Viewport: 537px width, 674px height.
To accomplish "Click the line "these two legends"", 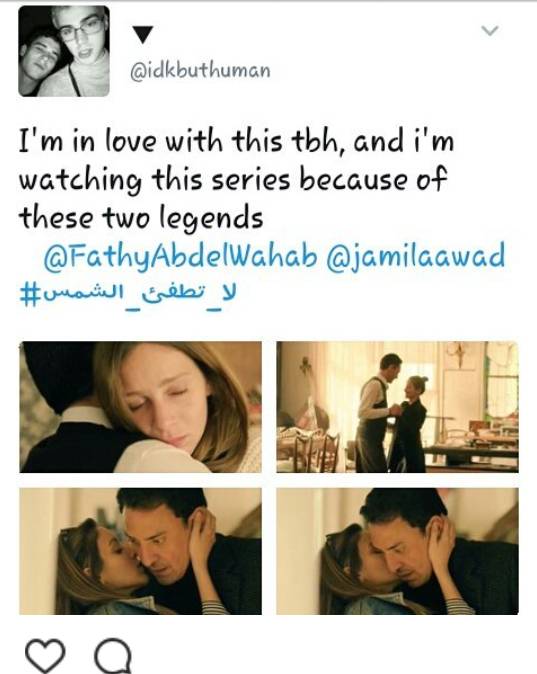I will coord(141,217).
